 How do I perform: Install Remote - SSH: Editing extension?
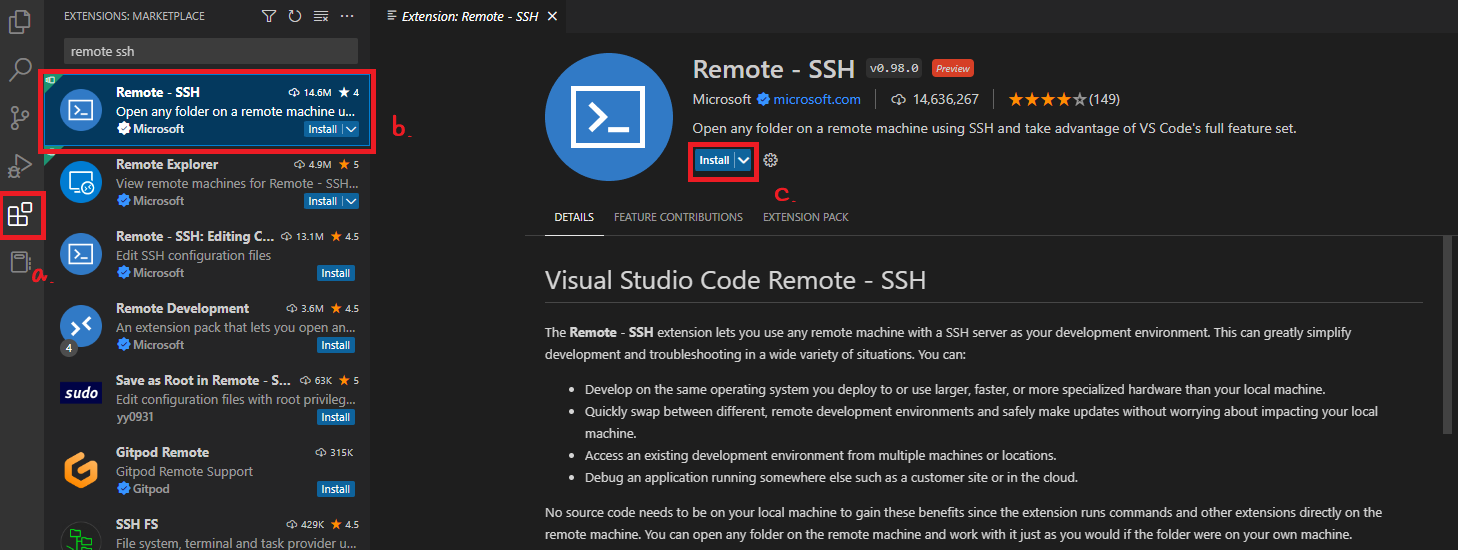pos(336,273)
